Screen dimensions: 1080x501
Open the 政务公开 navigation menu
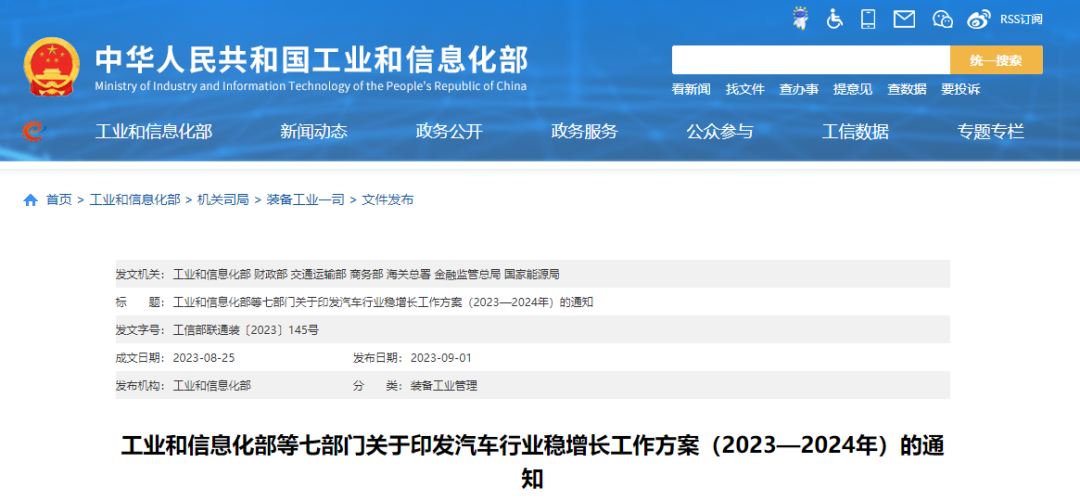click(449, 131)
